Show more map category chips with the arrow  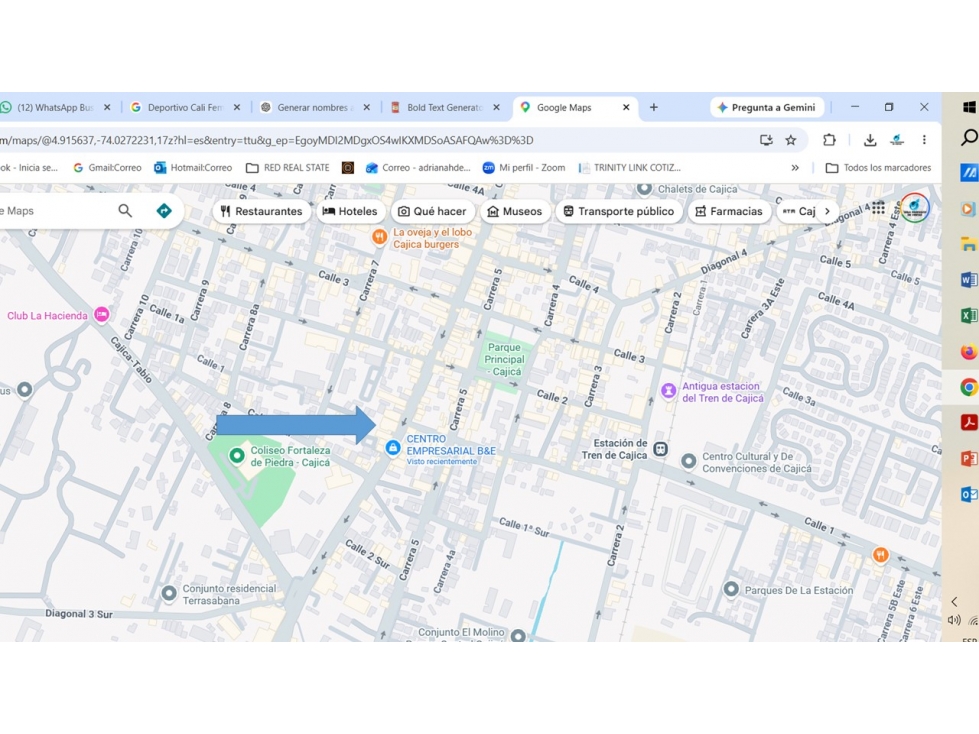tap(827, 211)
